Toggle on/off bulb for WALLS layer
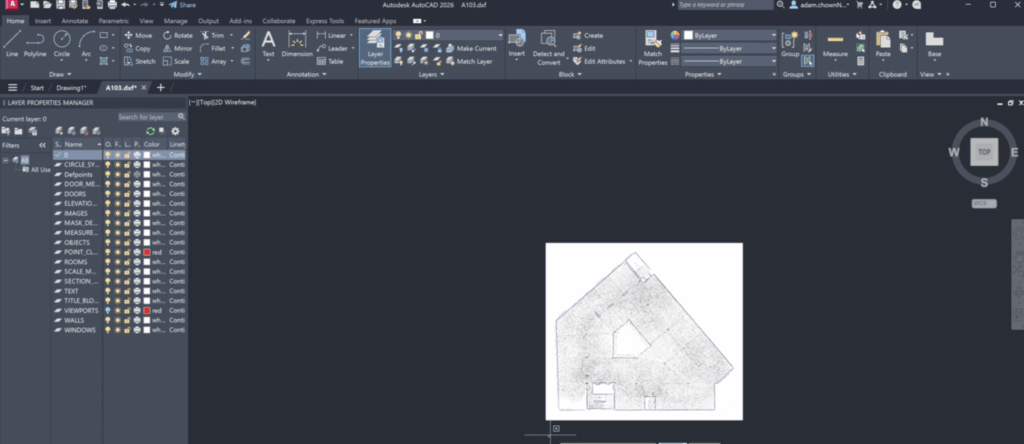This screenshot has height=444, width=1024. (x=109, y=320)
